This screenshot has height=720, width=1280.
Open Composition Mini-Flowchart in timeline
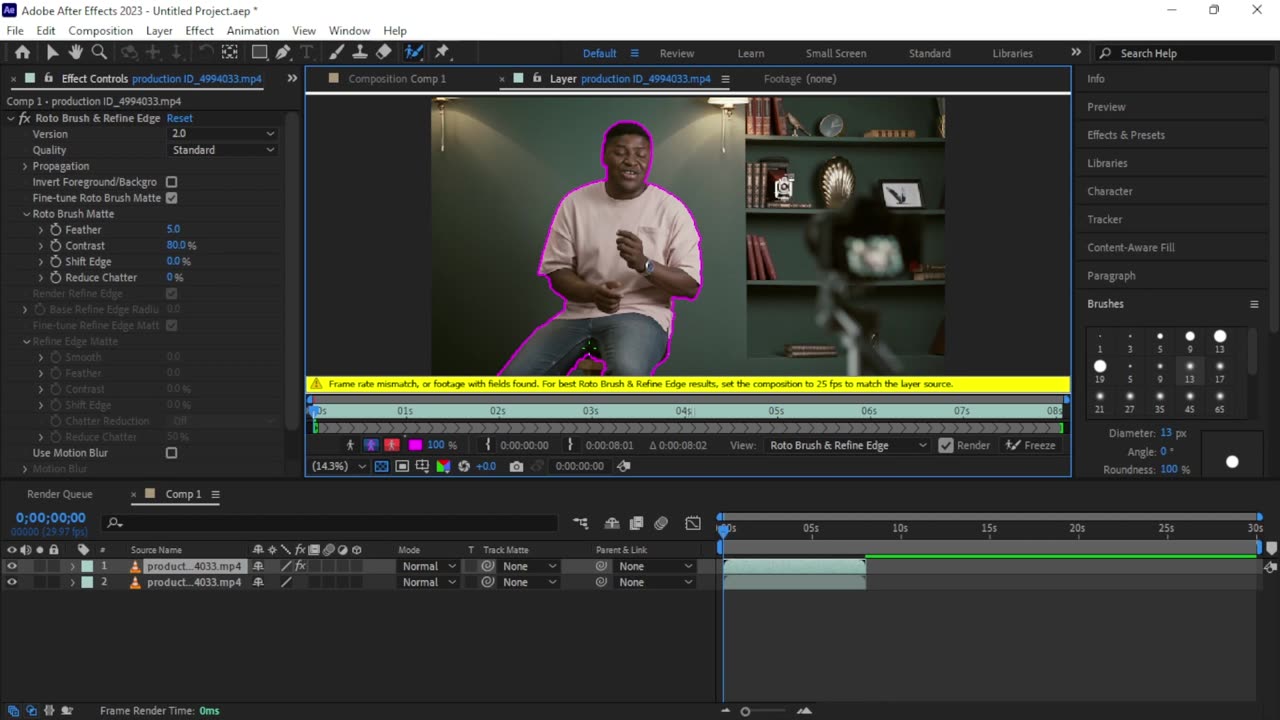pyautogui.click(x=581, y=523)
